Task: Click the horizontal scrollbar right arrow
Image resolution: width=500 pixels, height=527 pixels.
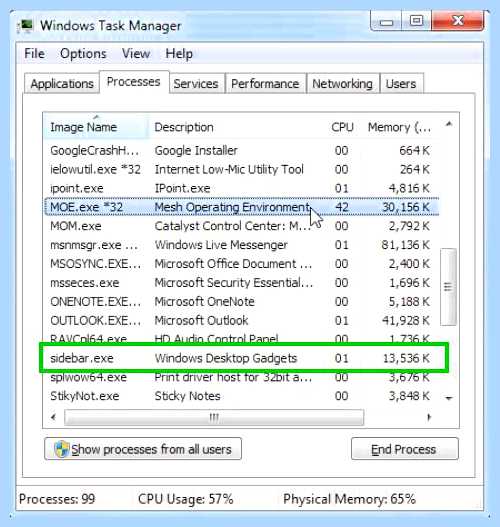Action: click(429, 417)
